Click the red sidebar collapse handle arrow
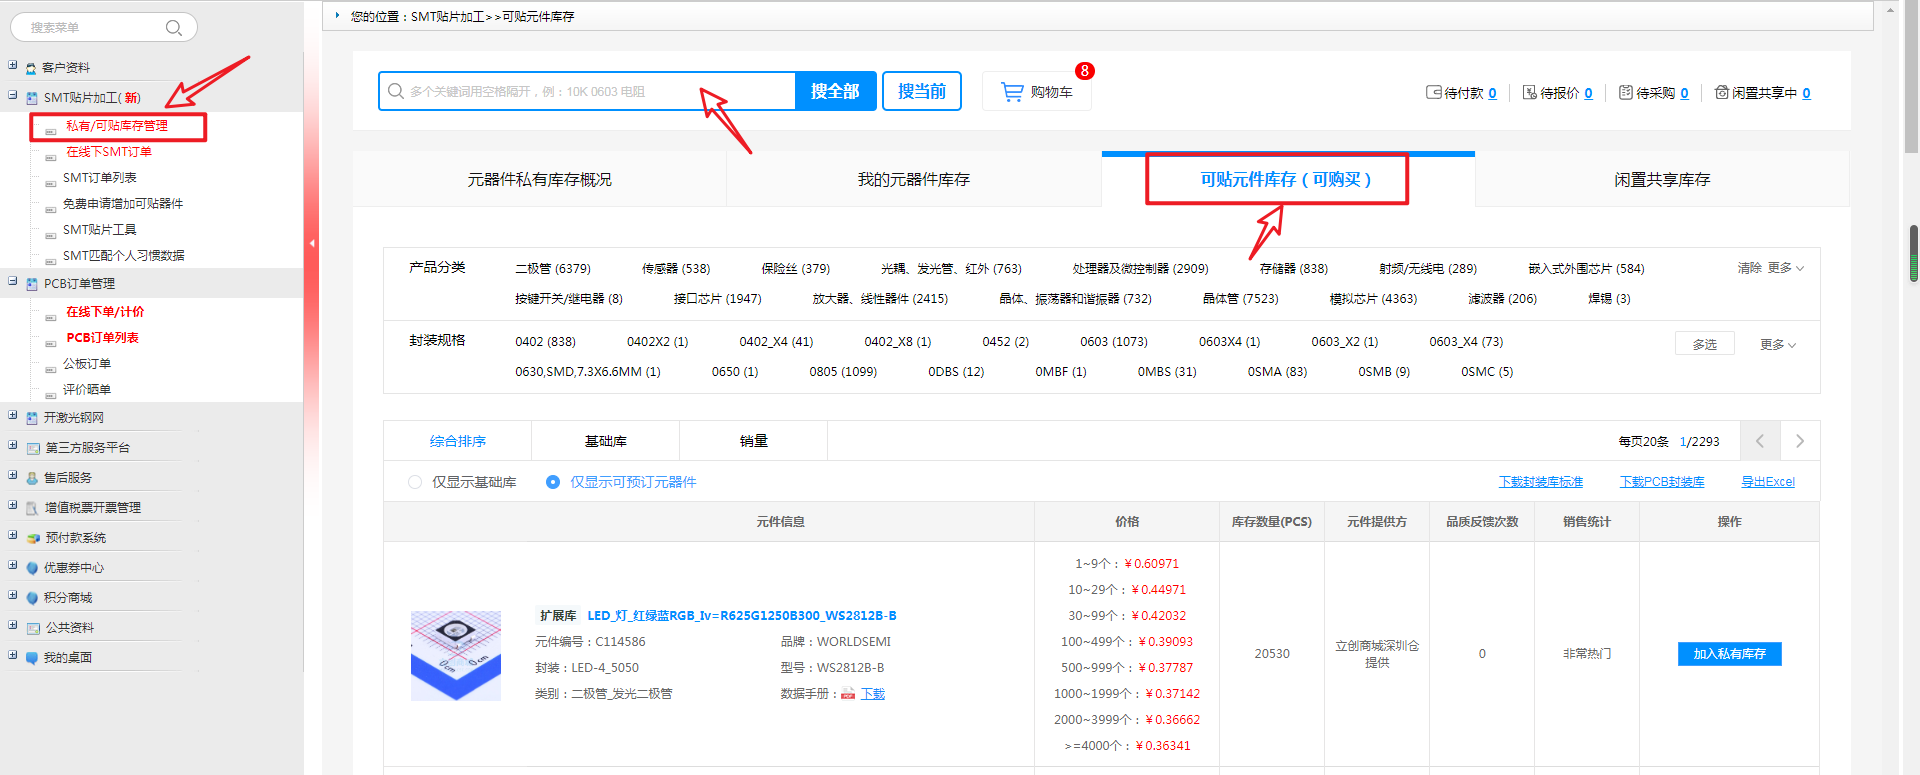This screenshot has height=775, width=1920. tap(312, 243)
